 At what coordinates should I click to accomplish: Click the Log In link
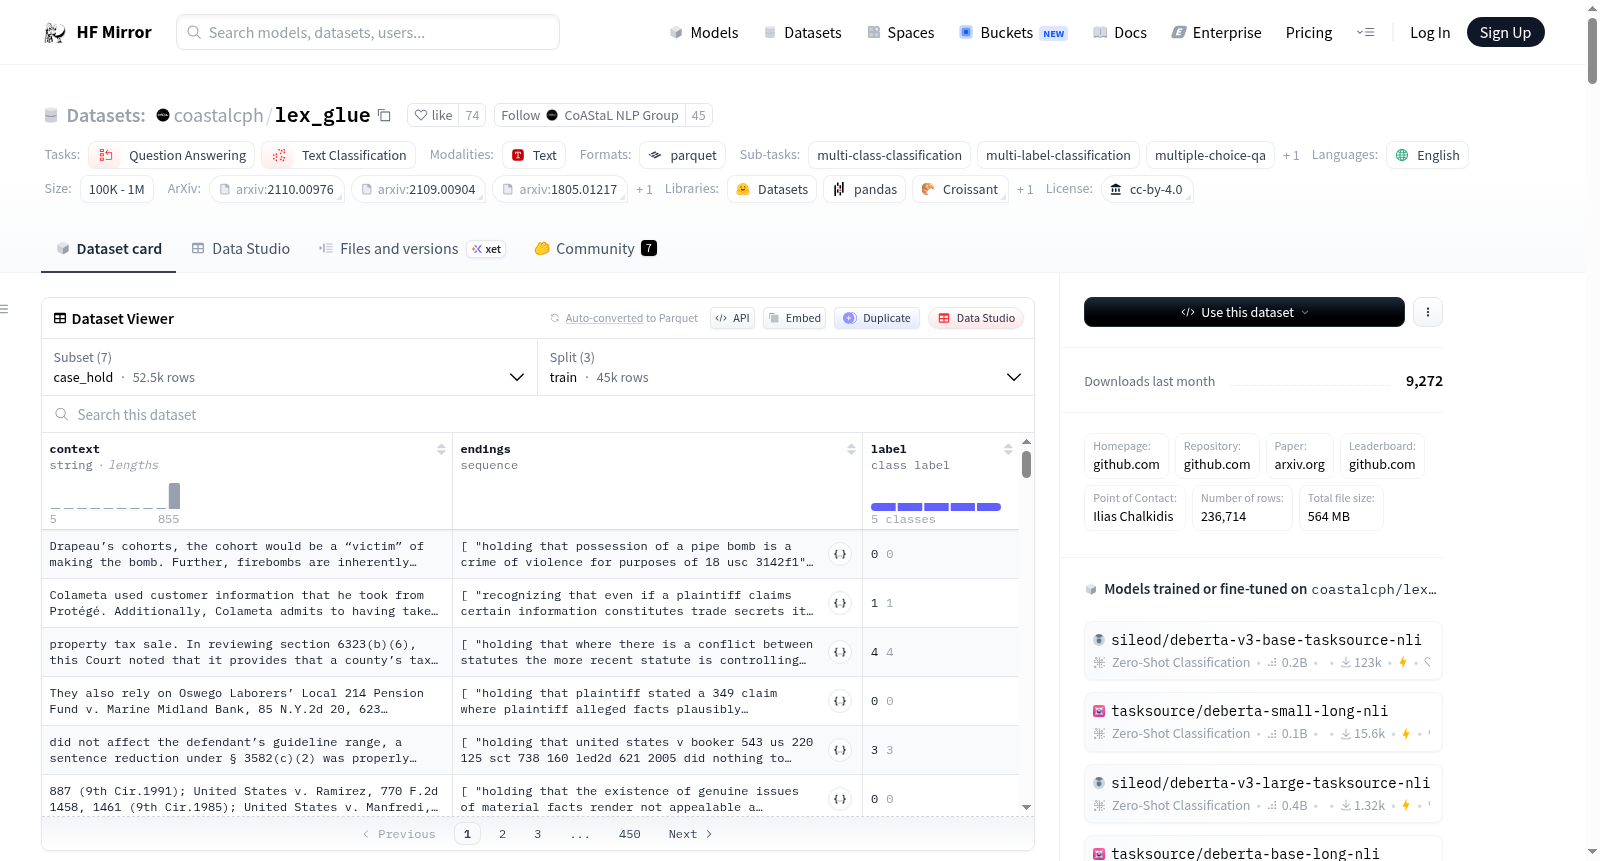coord(1430,33)
